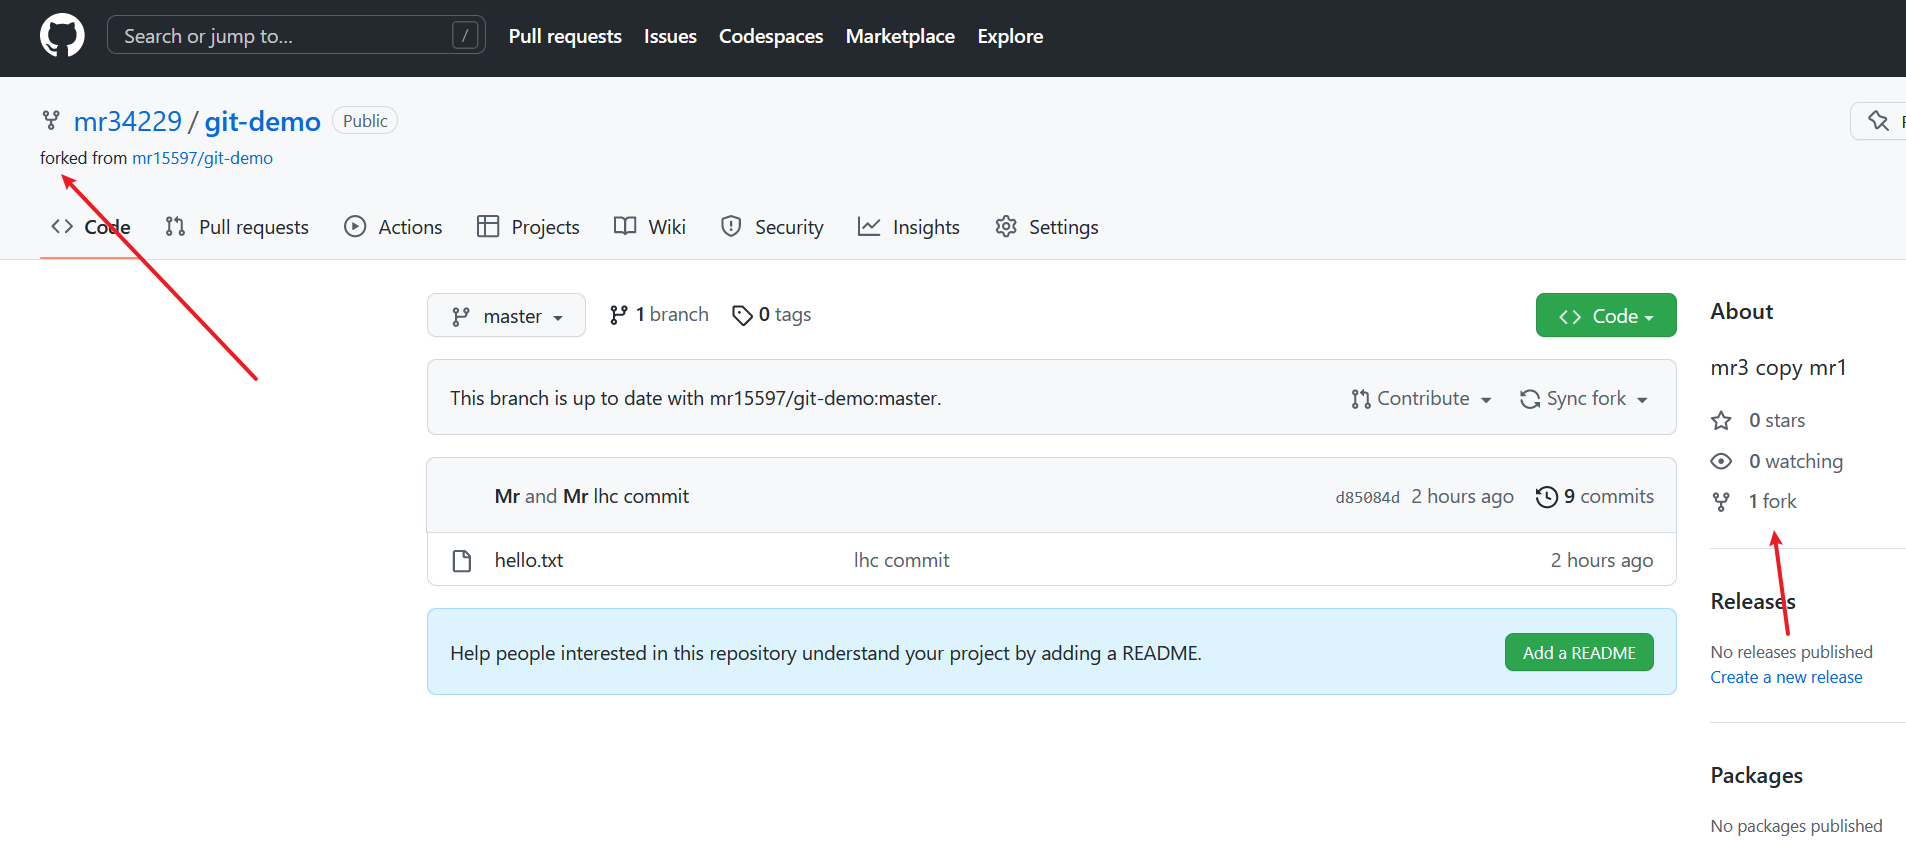
Task: Switch to the Code tab
Action: [x=91, y=227]
